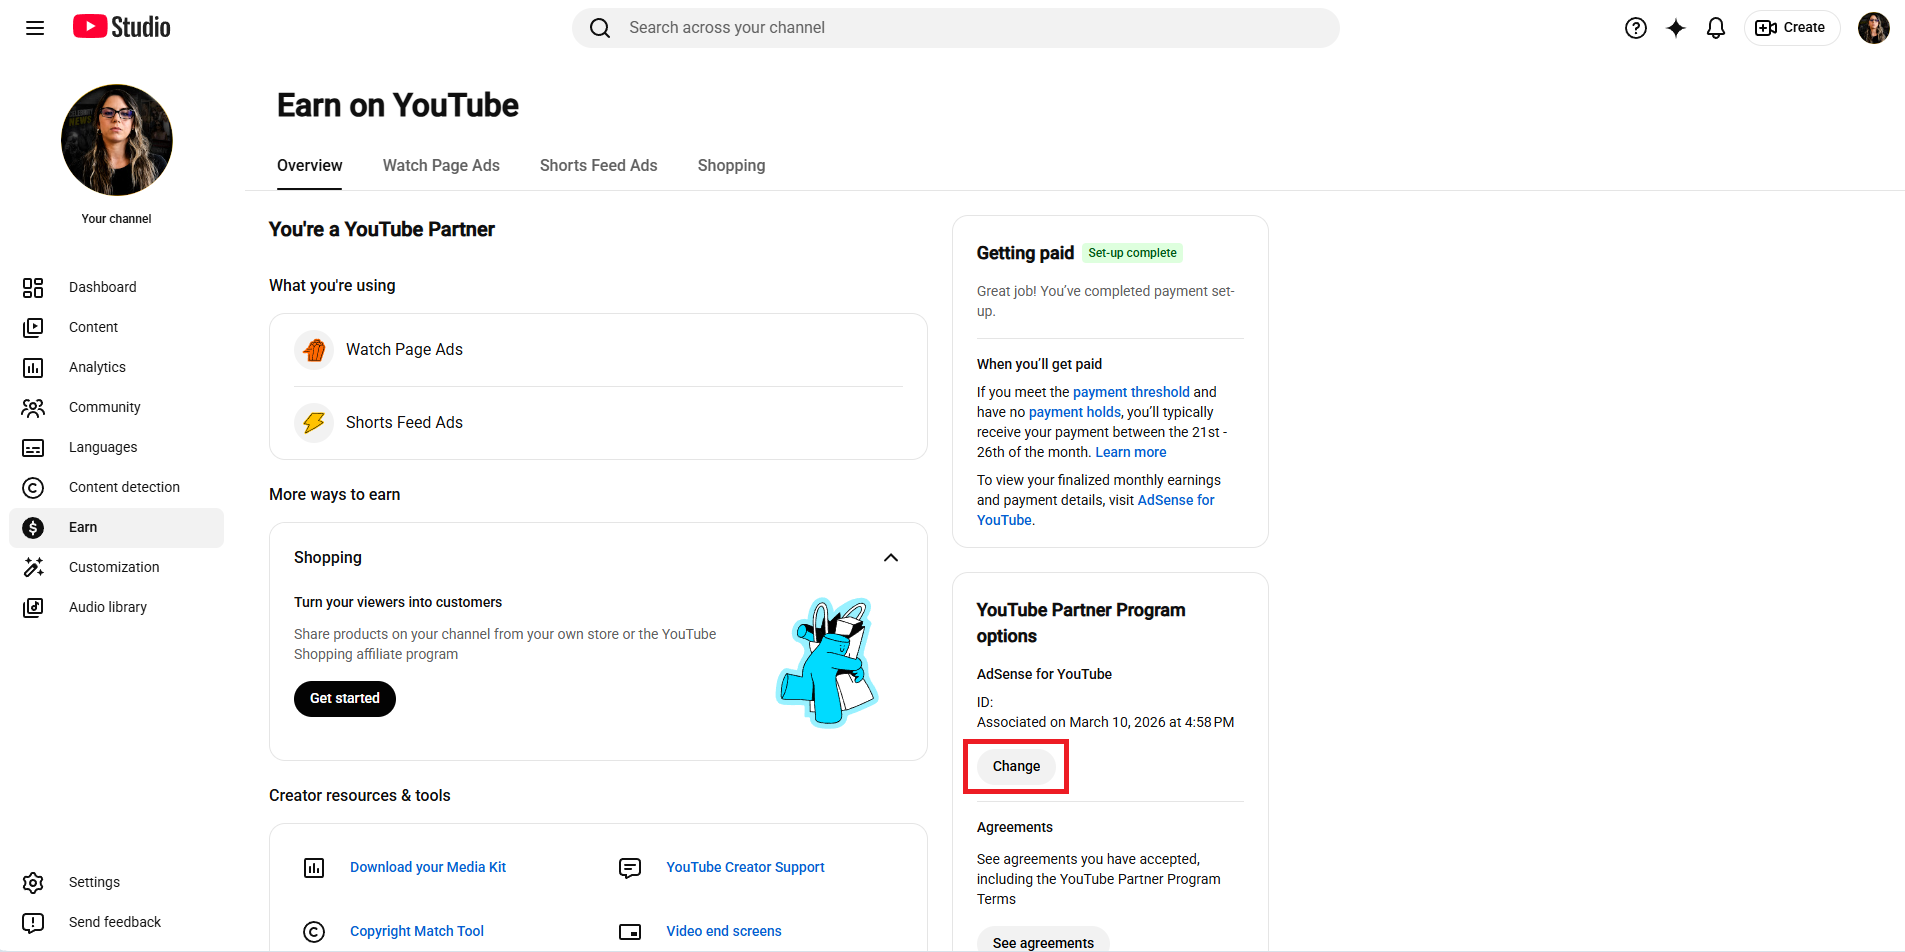
Task: Open Audio library from the sidebar
Action: pyautogui.click(x=116, y=608)
